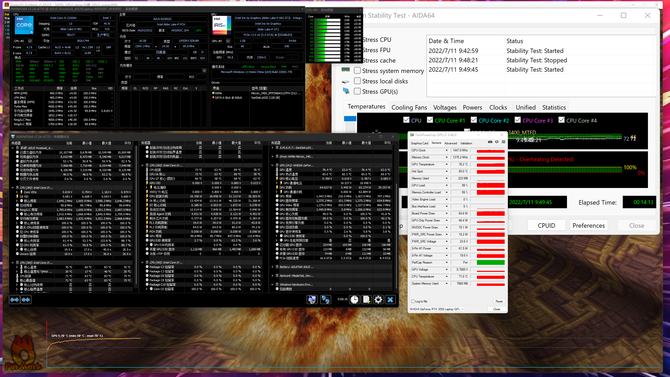Click GPU-Z camera screenshot icon

(x=490, y=142)
